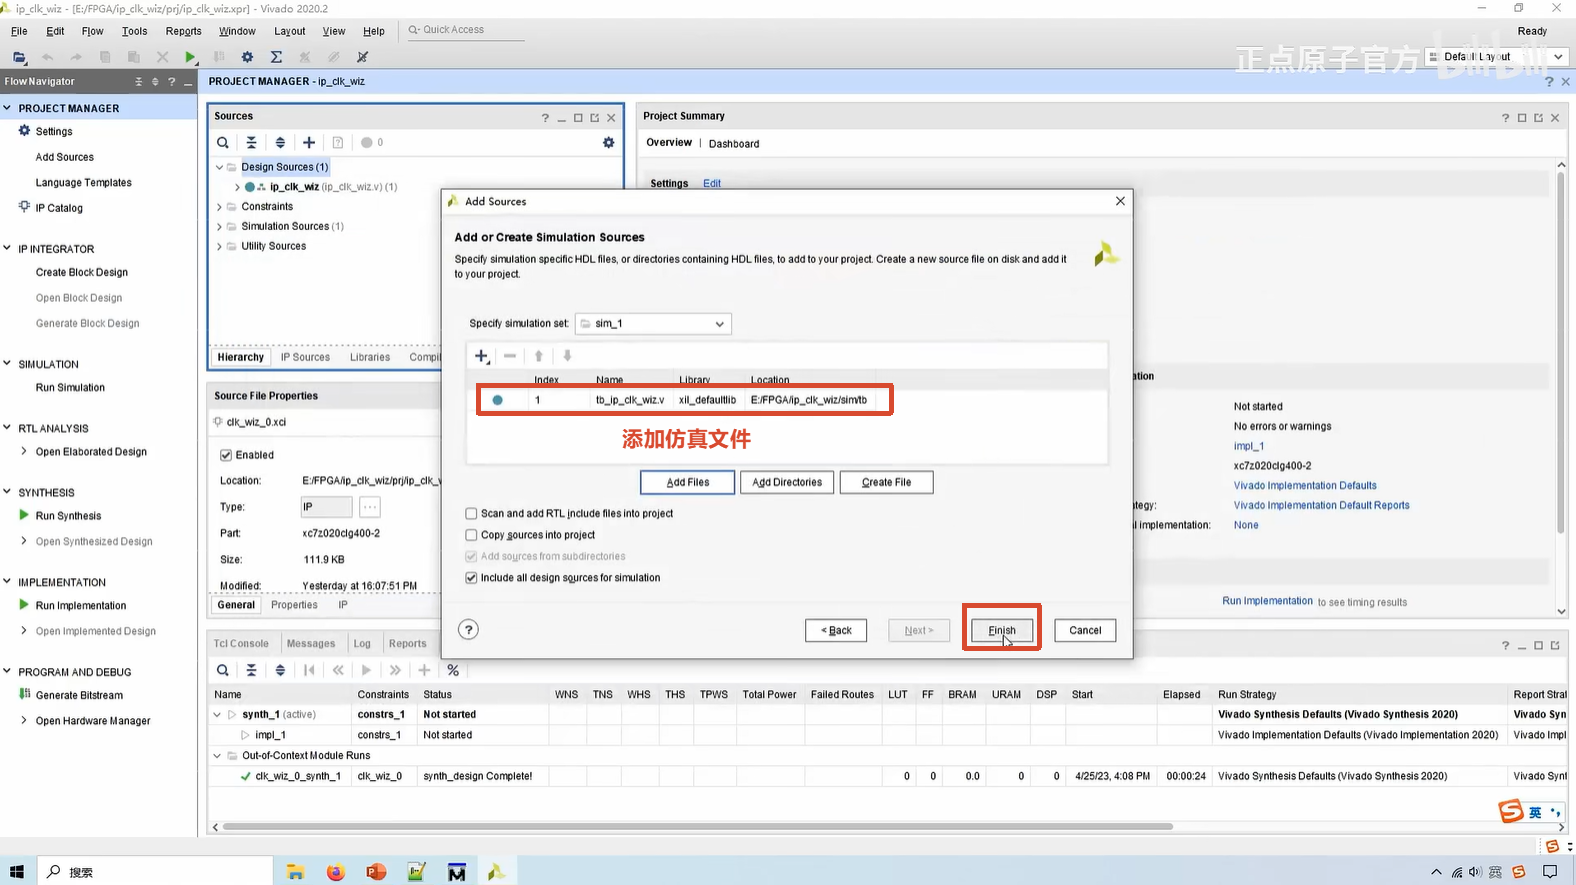The width and height of the screenshot is (1576, 885).
Task: Expand the Constraints tree node
Action: 220,207
